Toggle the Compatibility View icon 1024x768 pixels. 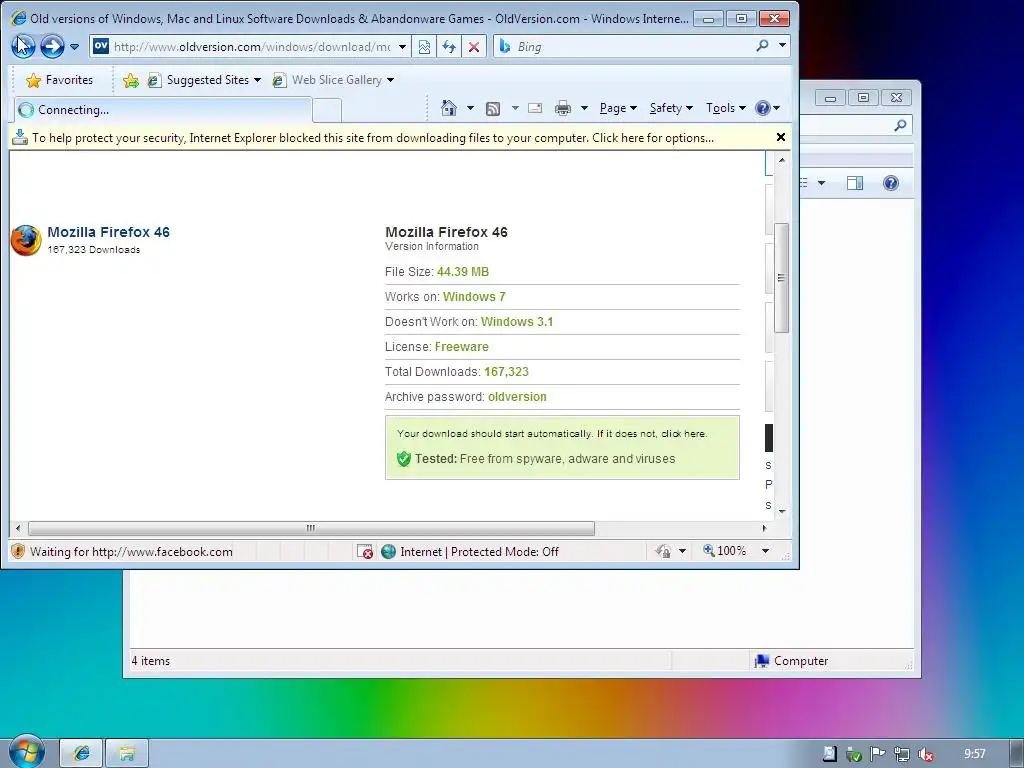click(x=424, y=47)
